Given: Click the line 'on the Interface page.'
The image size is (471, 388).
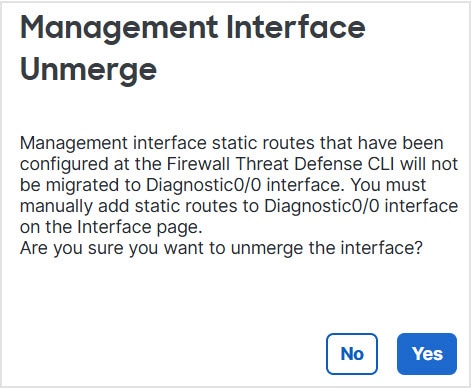Looking at the screenshot, I should [111, 227].
